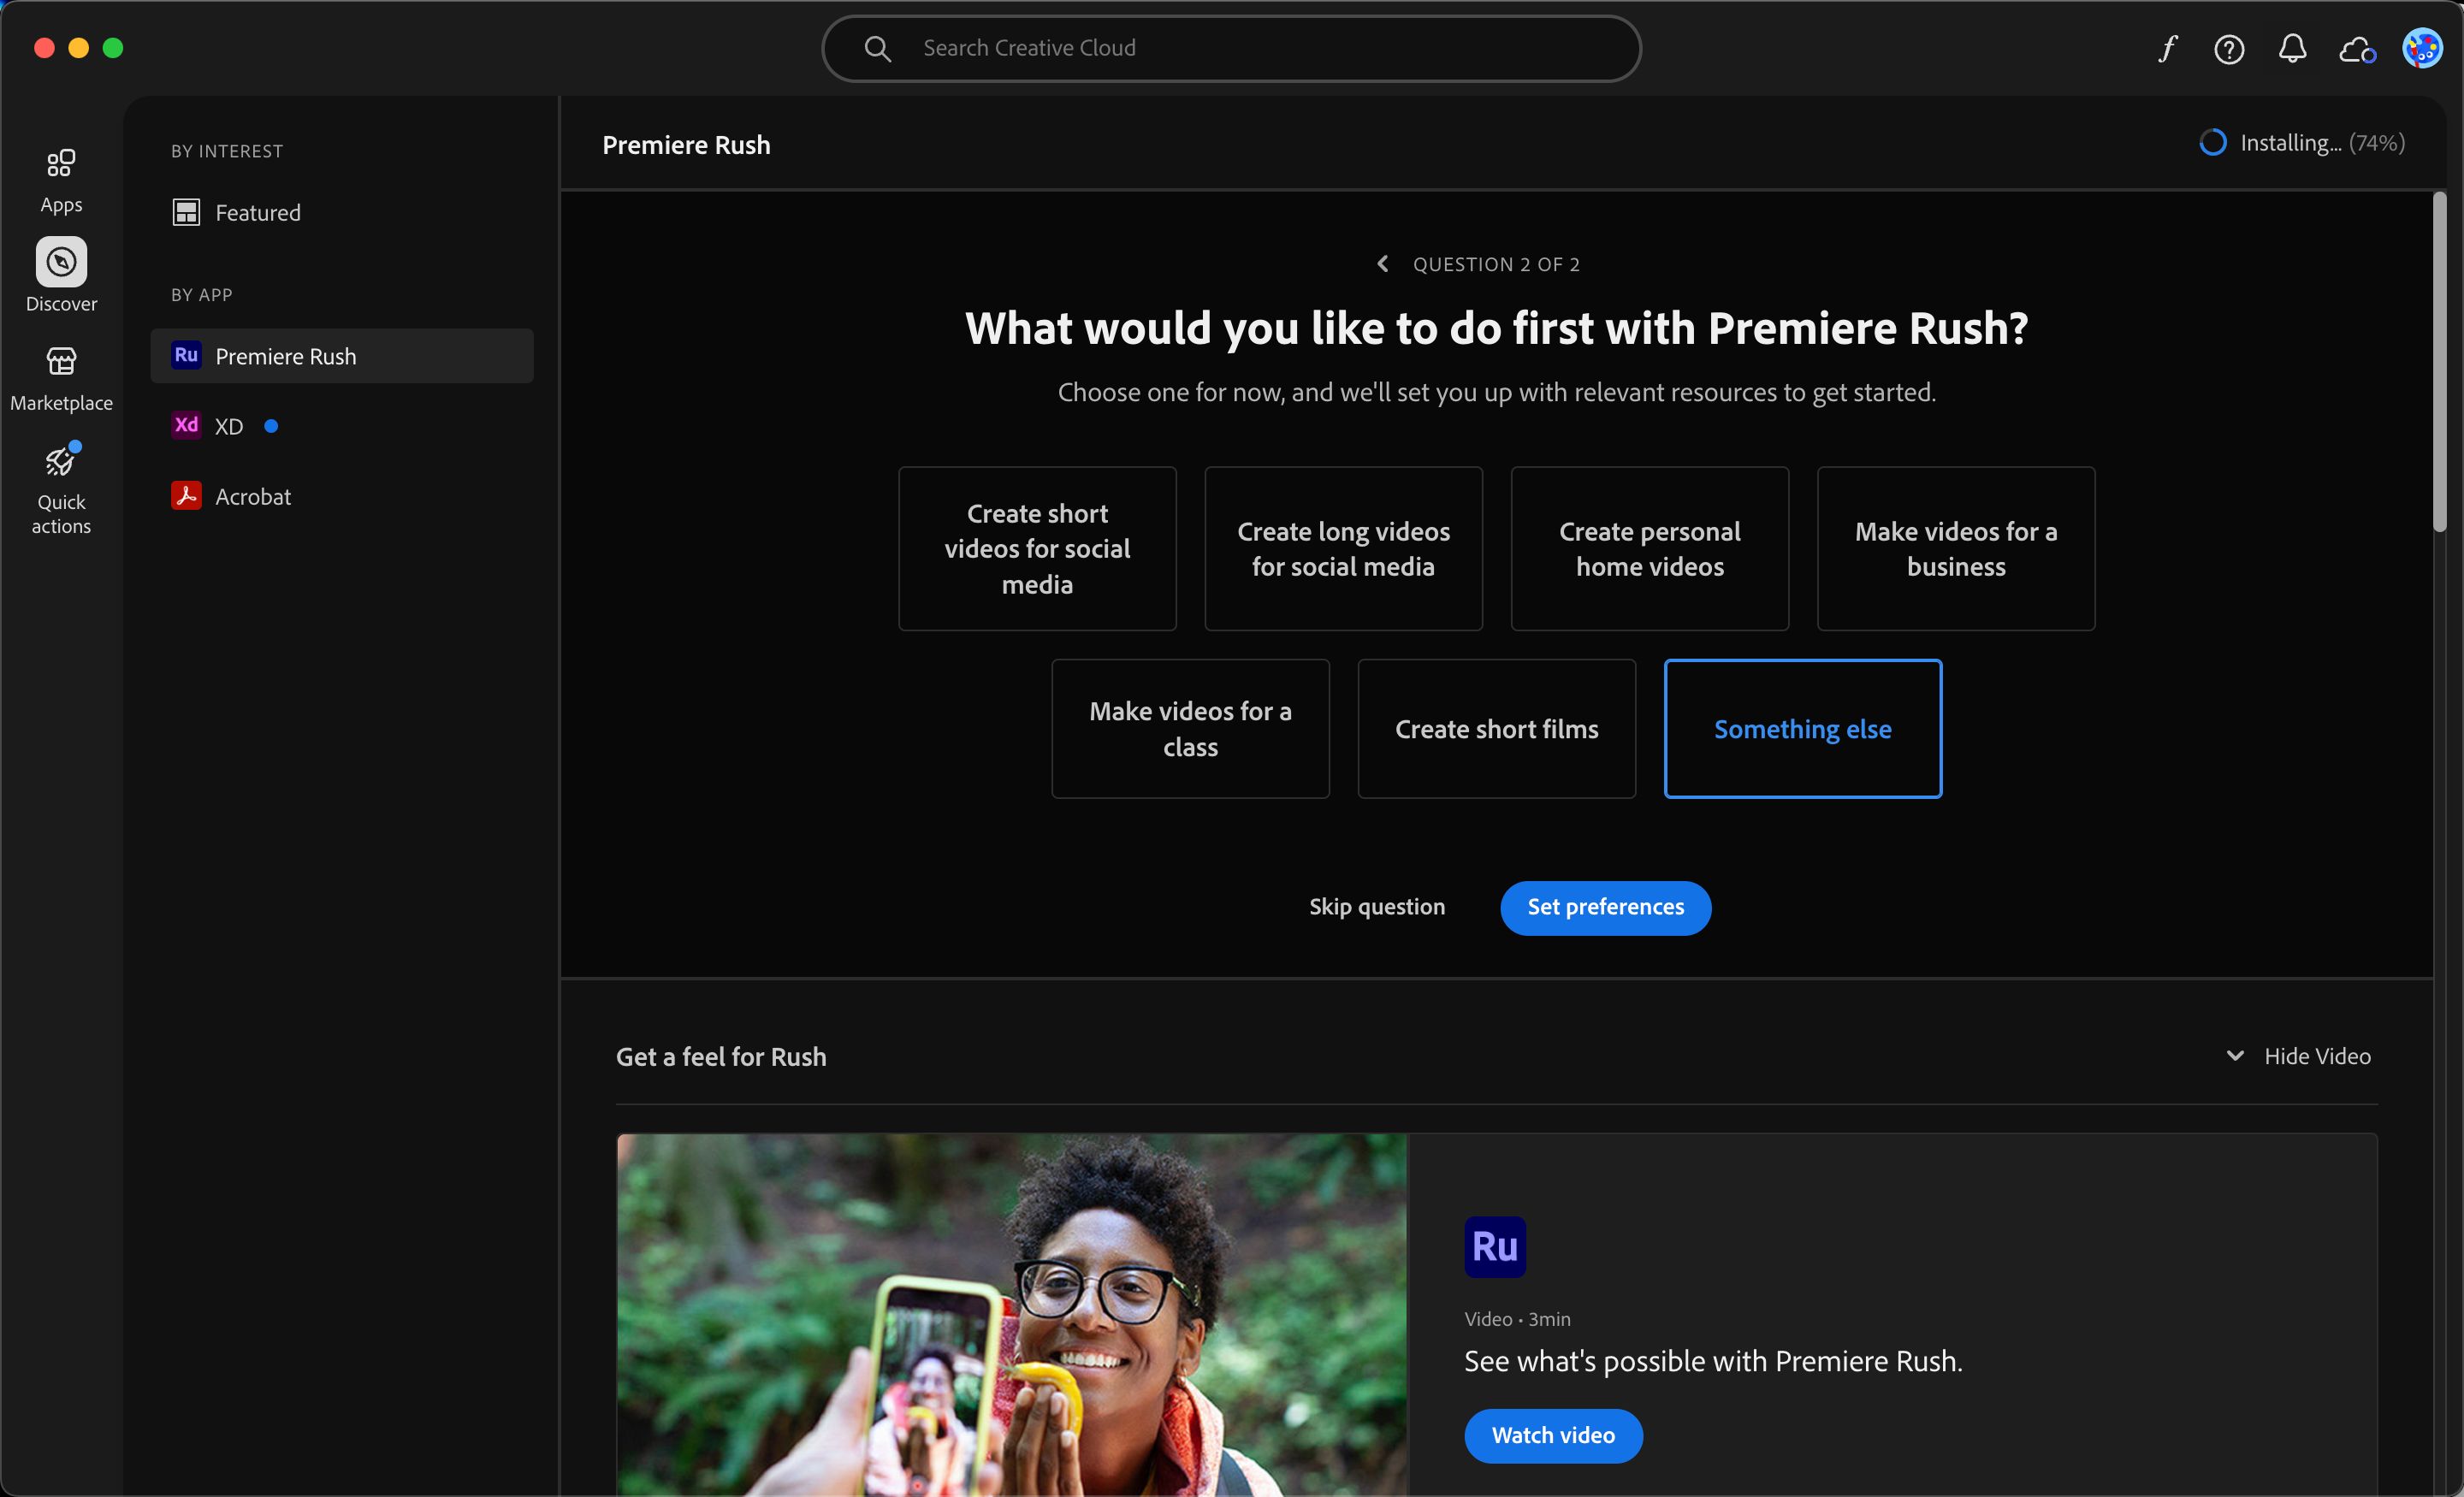This screenshot has width=2464, height=1497.
Task: Open the Featured category
Action: [x=342, y=212]
